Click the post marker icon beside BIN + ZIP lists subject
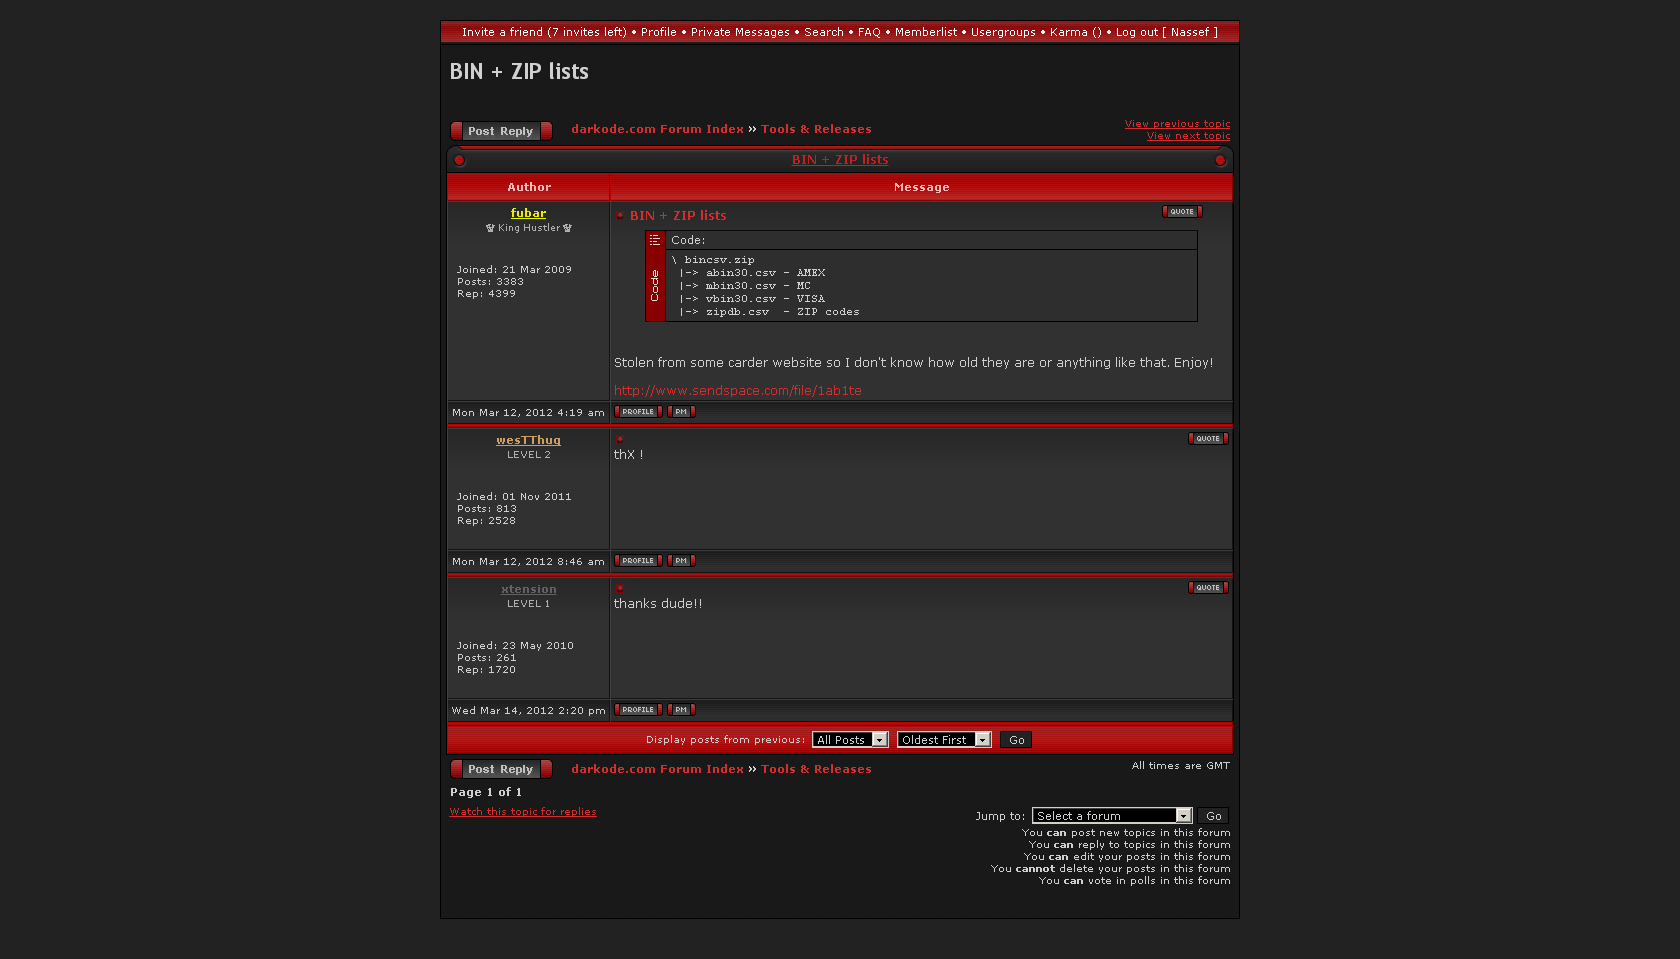This screenshot has height=959, width=1680. (620, 216)
